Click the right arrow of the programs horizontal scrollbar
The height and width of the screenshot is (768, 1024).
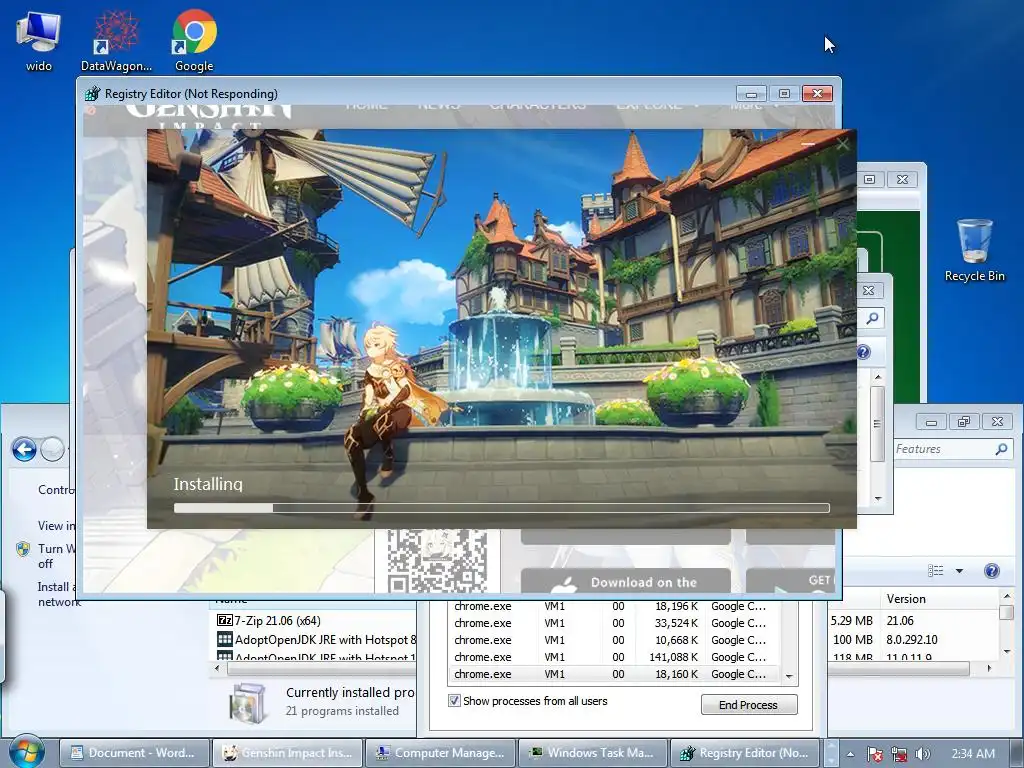989,668
